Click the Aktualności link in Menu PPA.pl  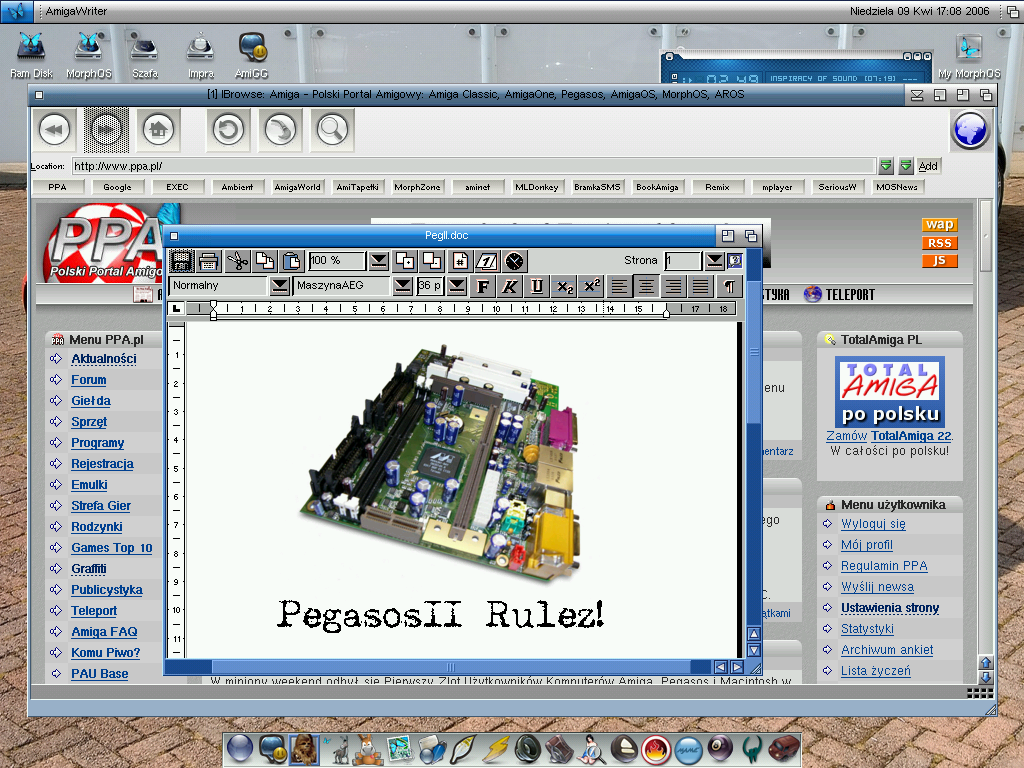(104, 359)
